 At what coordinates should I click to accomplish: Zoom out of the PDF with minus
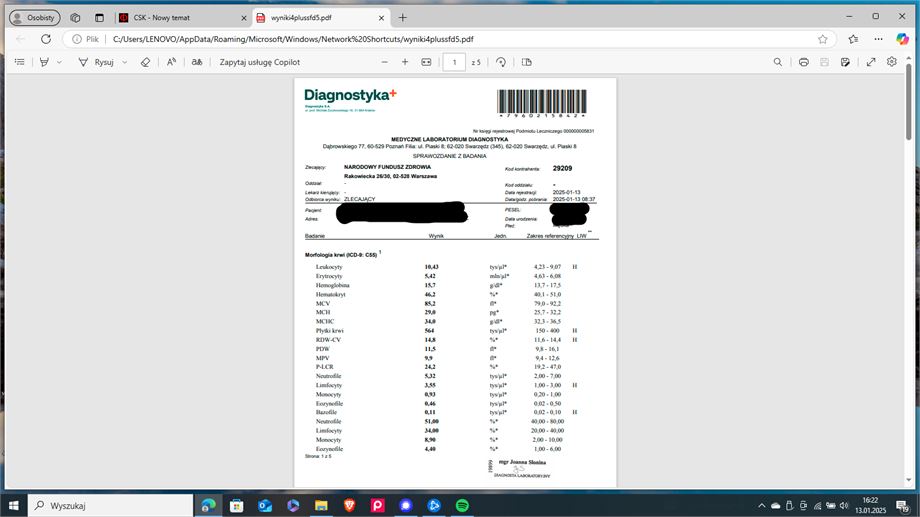384,62
